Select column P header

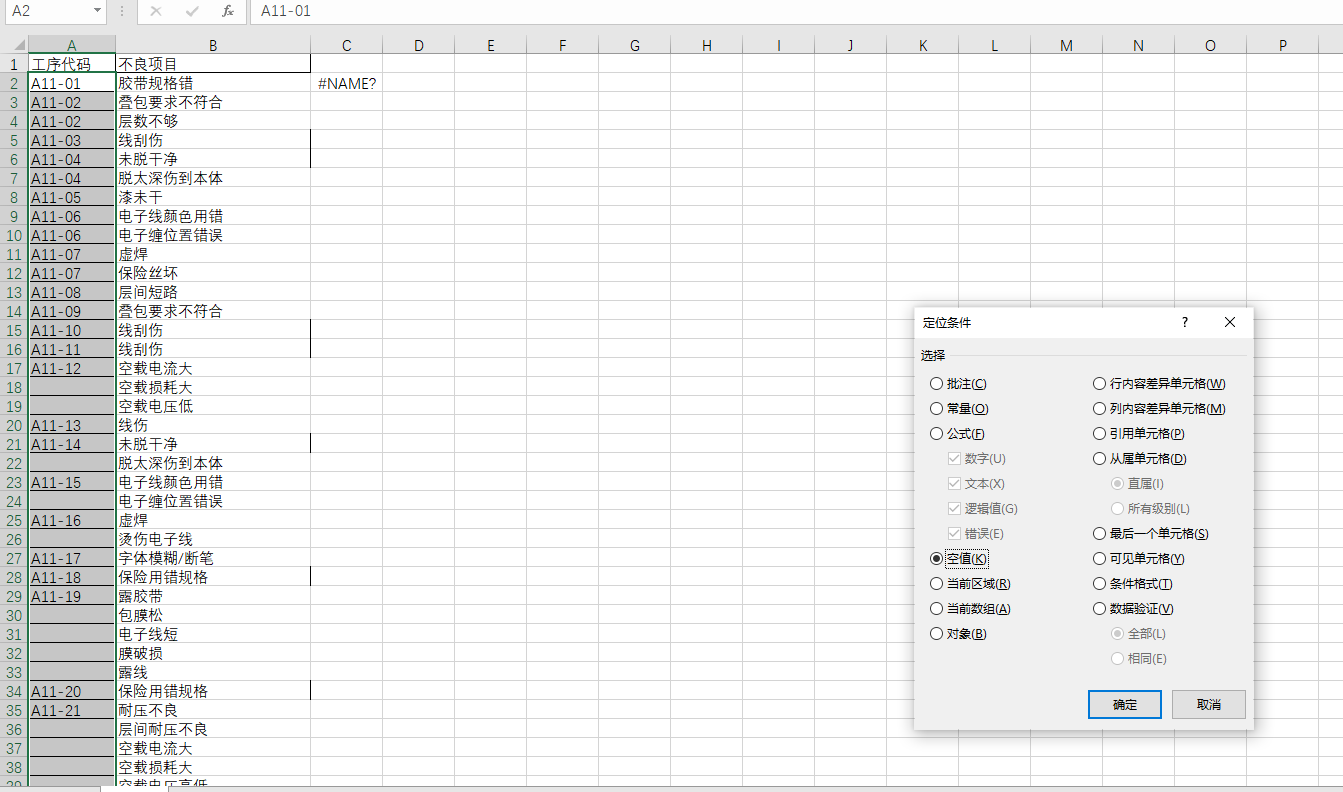point(1282,45)
